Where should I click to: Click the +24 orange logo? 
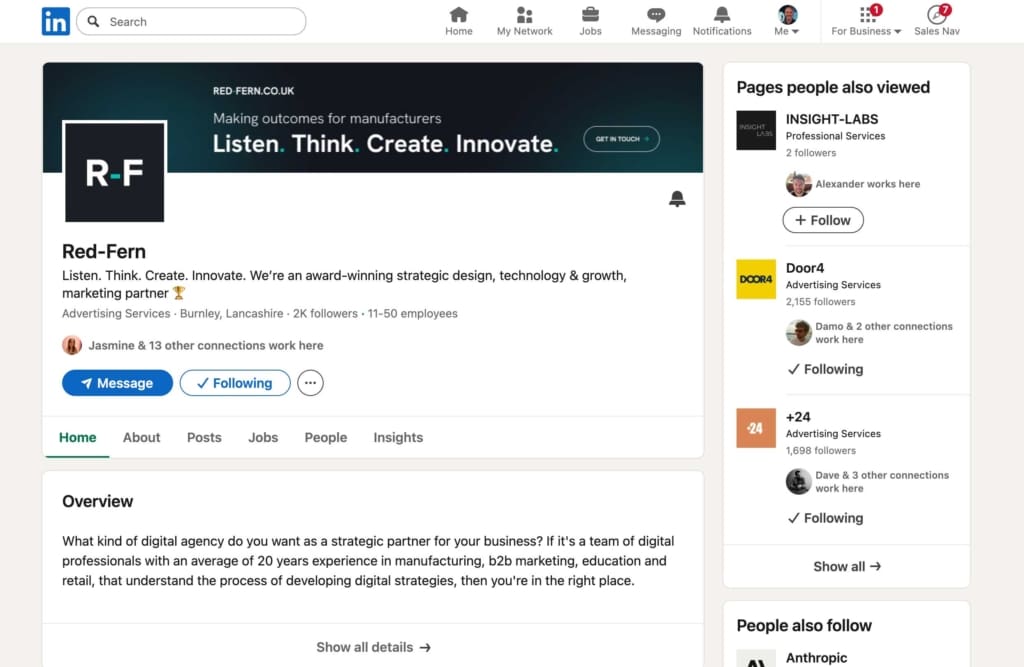tap(756, 428)
